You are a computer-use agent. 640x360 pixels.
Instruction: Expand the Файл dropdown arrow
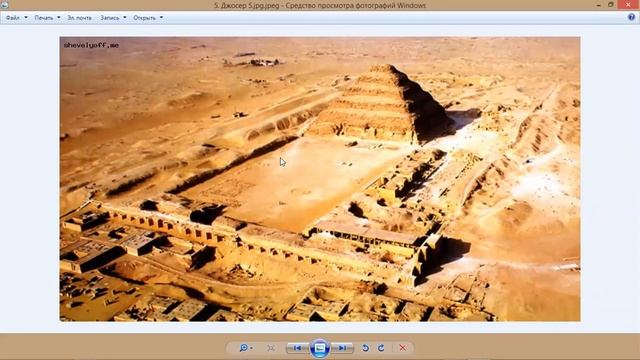(x=26, y=18)
